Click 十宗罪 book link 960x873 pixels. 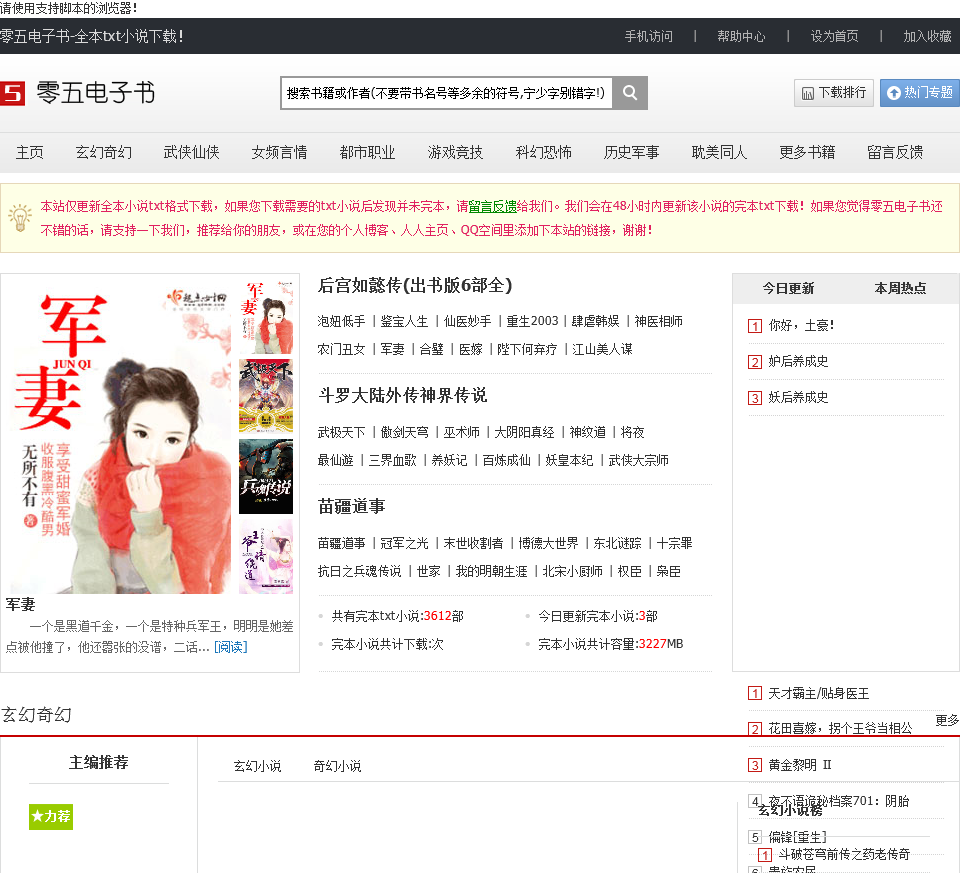click(674, 543)
